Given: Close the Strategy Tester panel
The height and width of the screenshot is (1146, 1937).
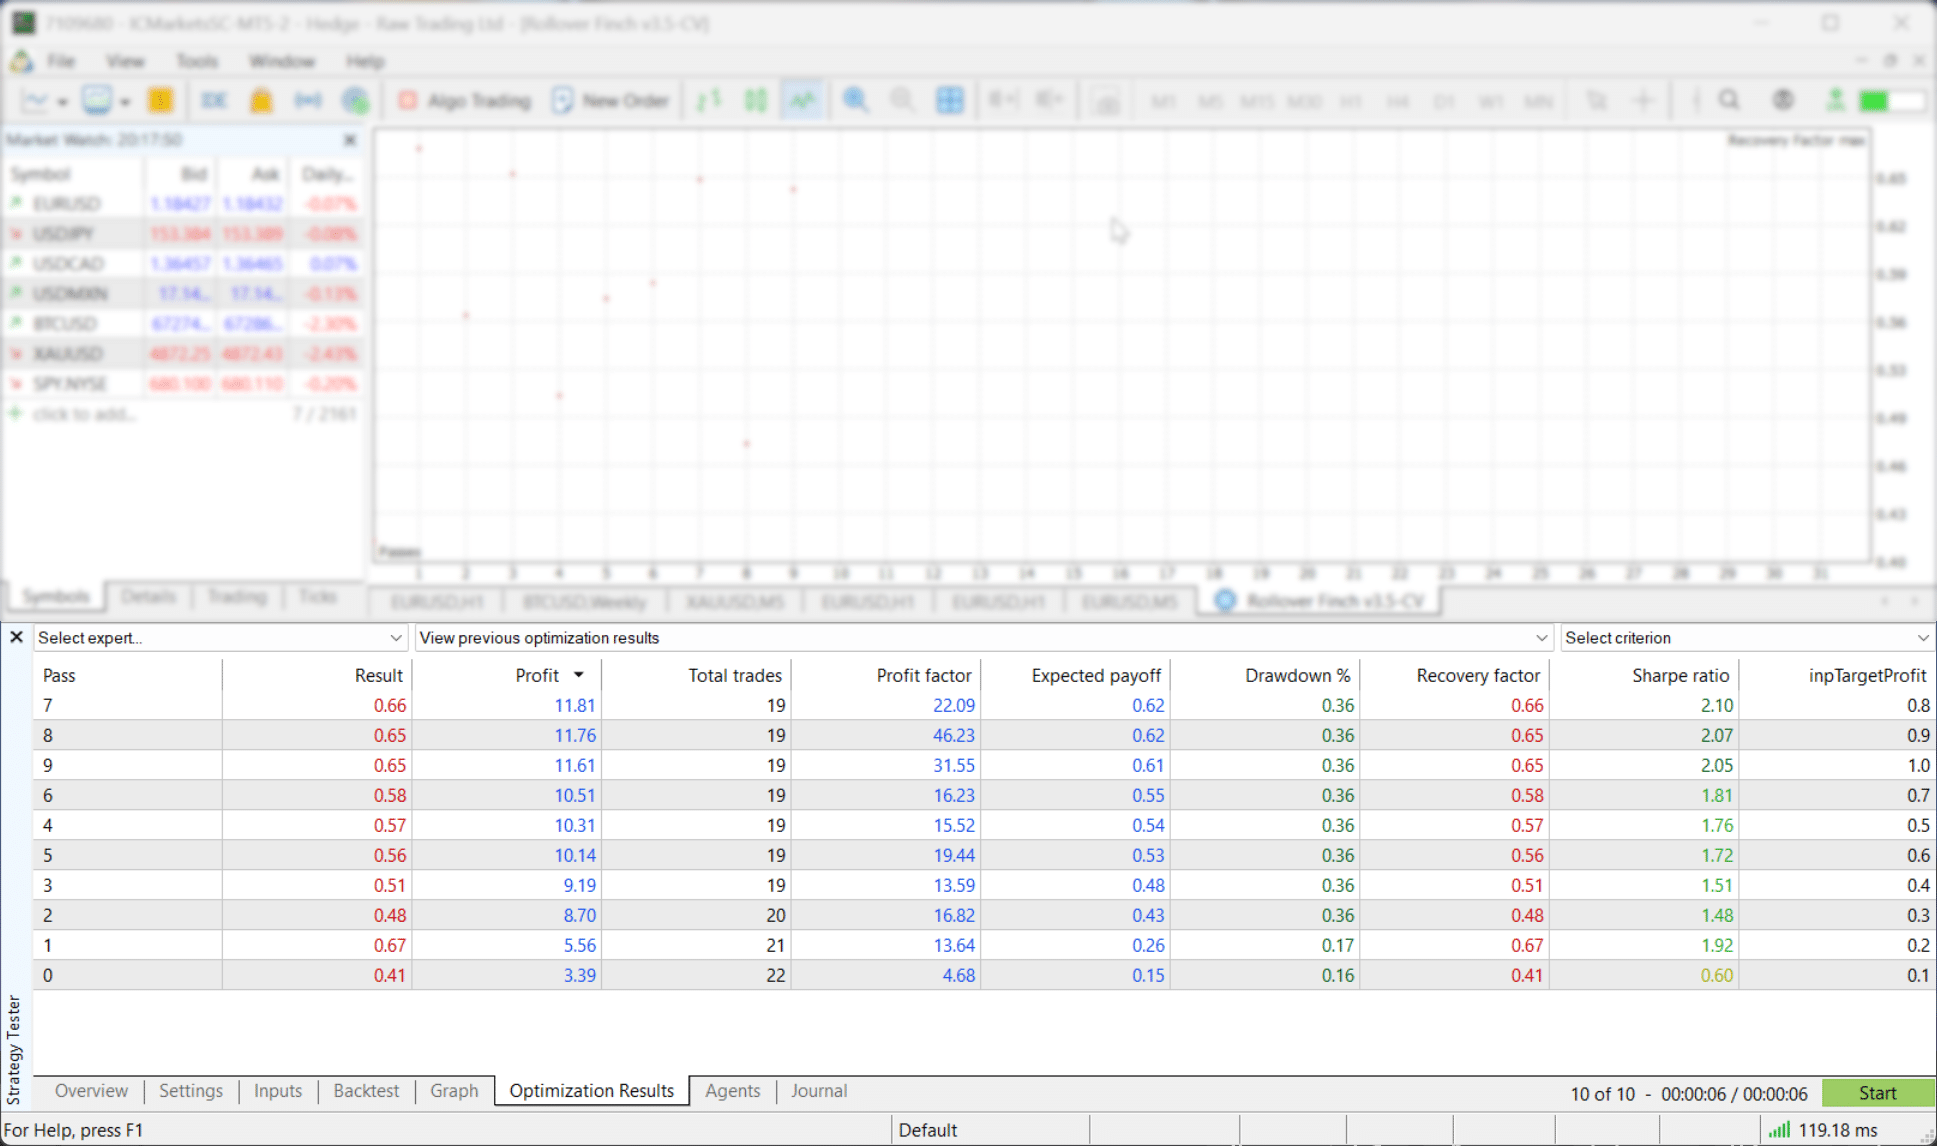Looking at the screenshot, I should coord(16,637).
